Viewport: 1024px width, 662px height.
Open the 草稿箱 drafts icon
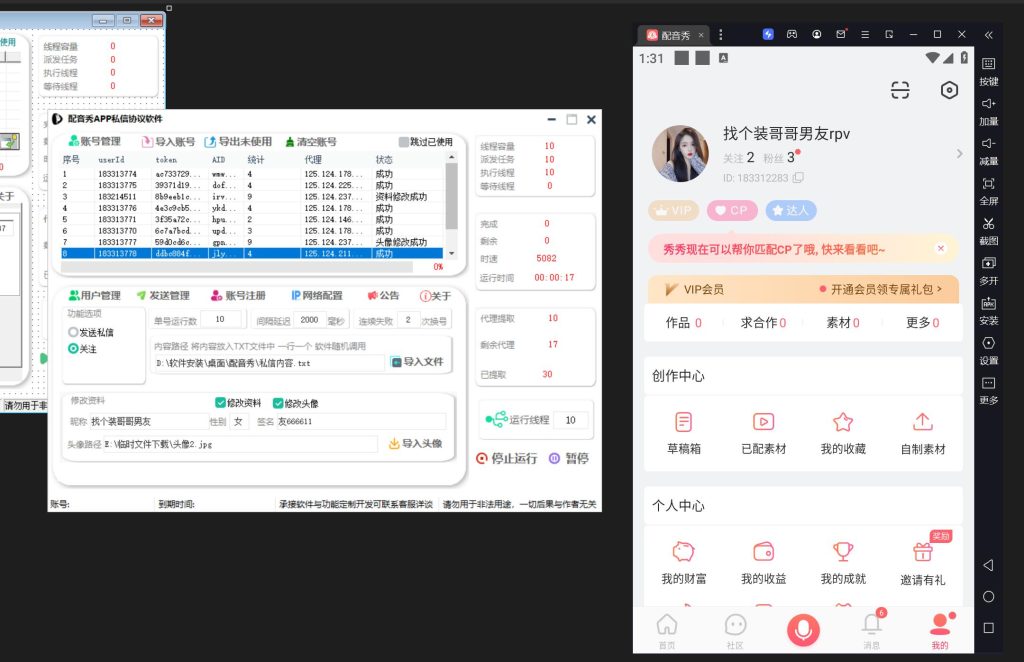pyautogui.click(x=683, y=423)
